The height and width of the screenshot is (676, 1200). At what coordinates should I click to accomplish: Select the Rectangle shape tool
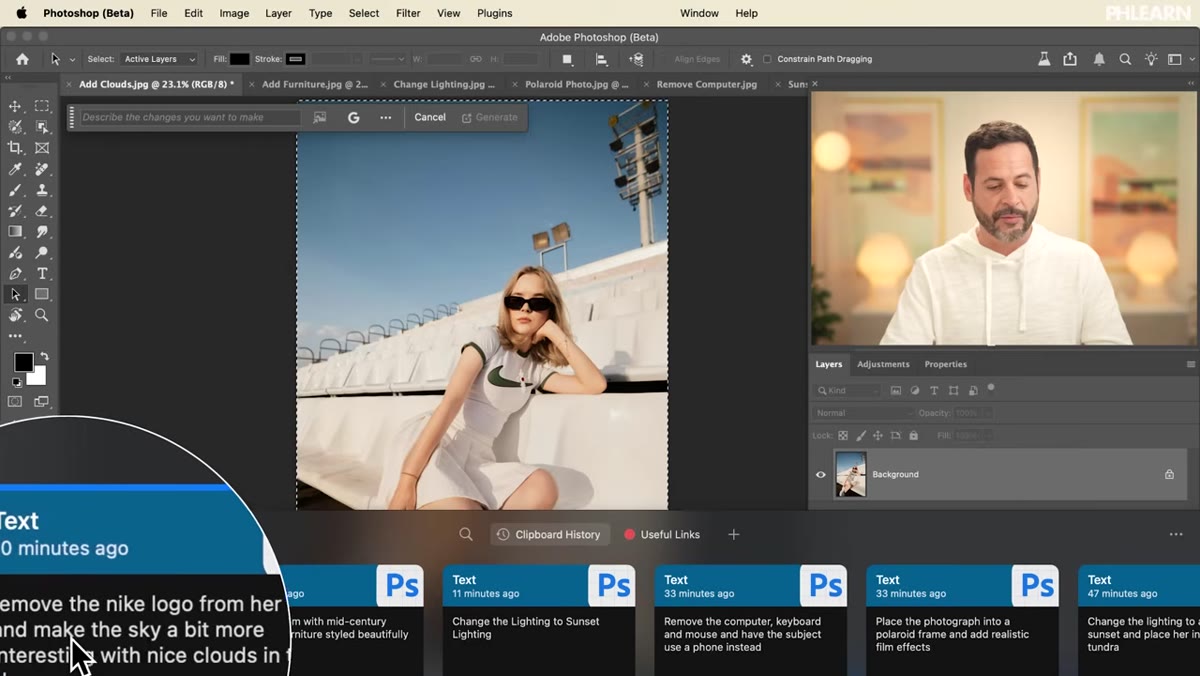tap(42, 294)
